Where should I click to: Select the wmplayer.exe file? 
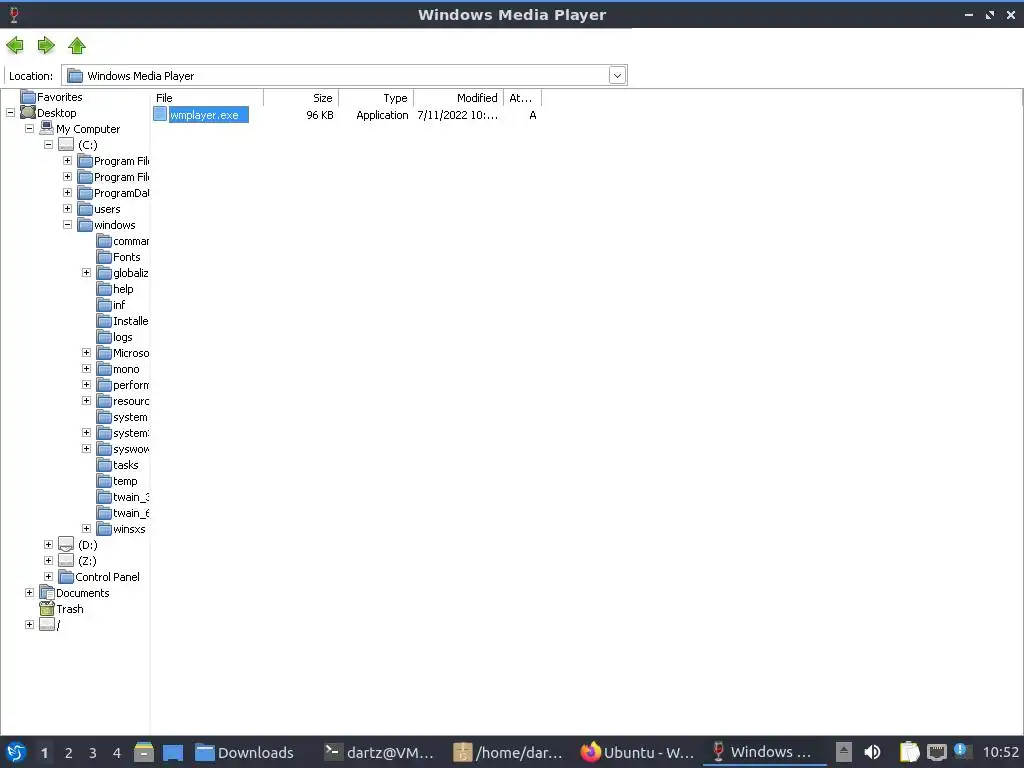[x=204, y=115]
